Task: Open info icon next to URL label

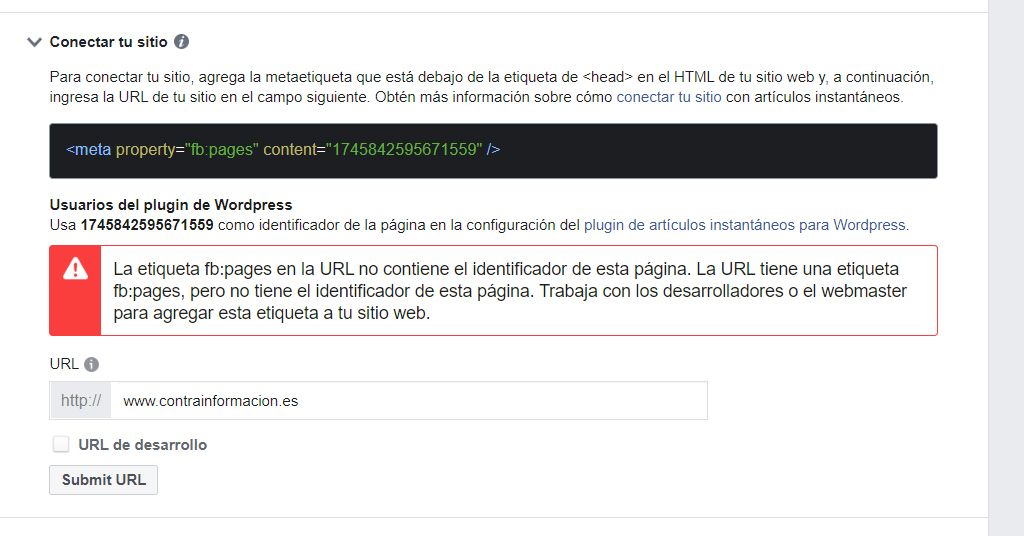Action: [x=91, y=364]
